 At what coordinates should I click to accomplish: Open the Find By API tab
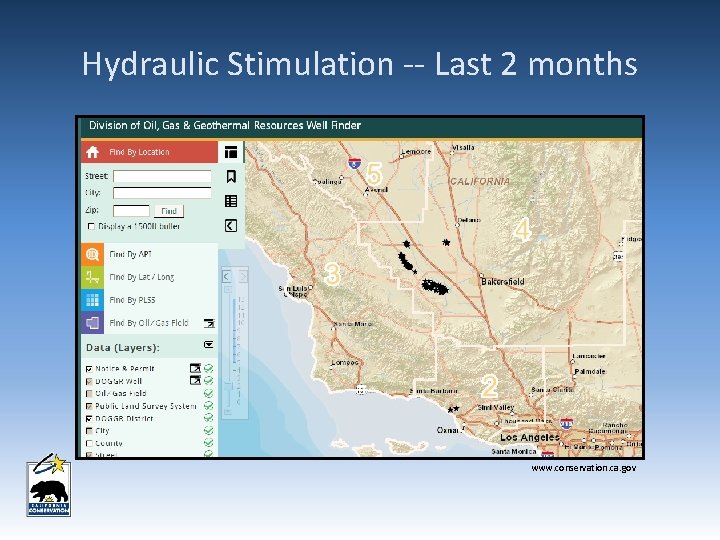click(x=149, y=254)
